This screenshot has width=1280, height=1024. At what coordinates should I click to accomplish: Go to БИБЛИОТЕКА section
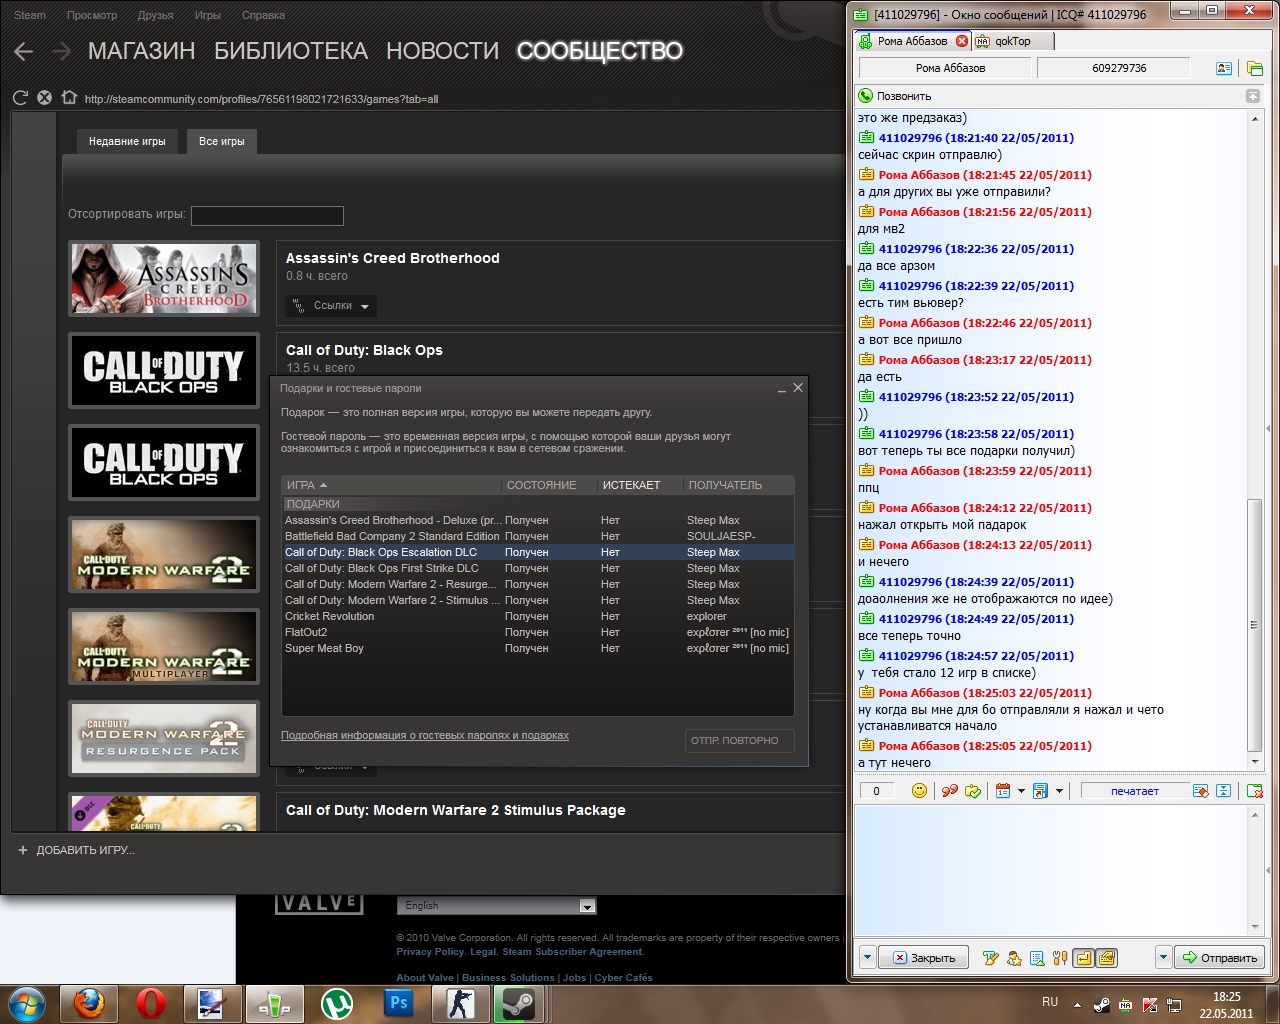point(291,51)
